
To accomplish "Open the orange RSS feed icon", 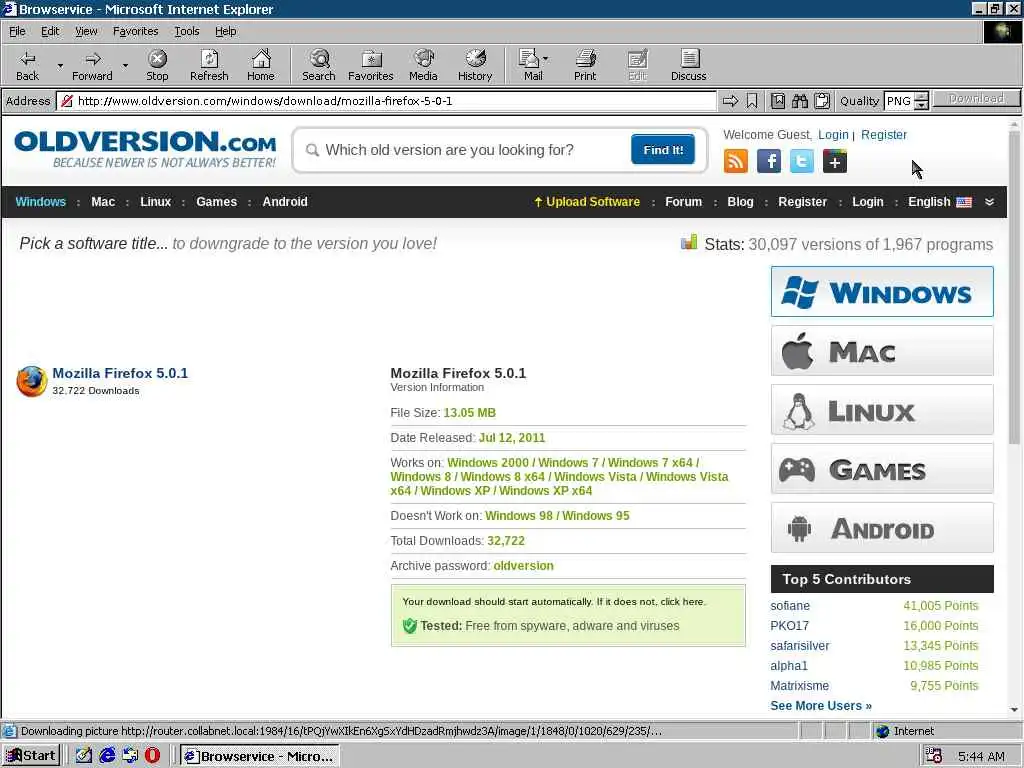I will tap(736, 161).
